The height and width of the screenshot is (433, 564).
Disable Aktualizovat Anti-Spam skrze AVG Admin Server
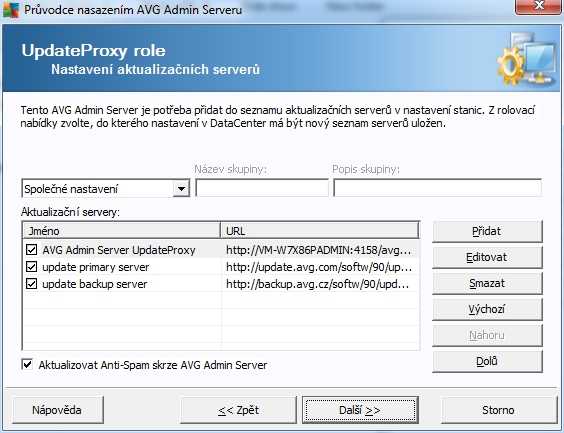(27, 364)
